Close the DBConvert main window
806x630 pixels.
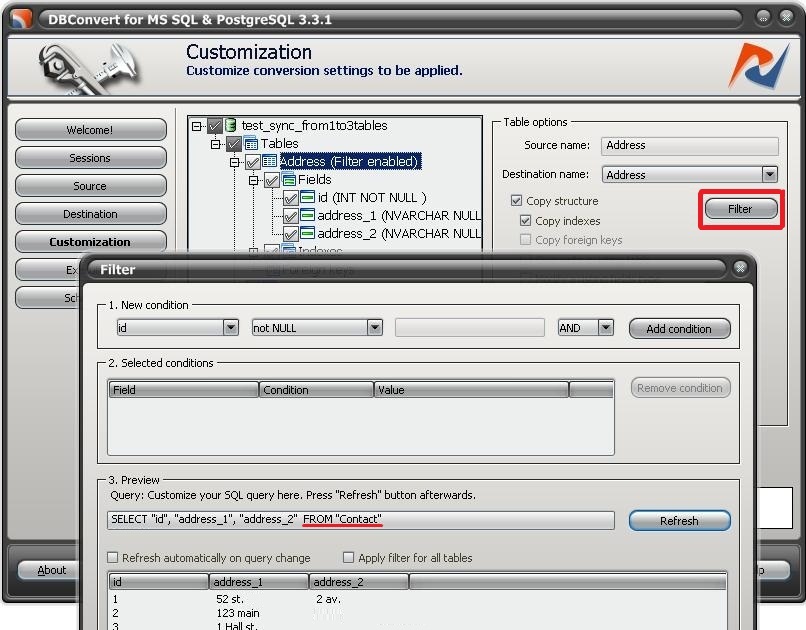(786, 18)
